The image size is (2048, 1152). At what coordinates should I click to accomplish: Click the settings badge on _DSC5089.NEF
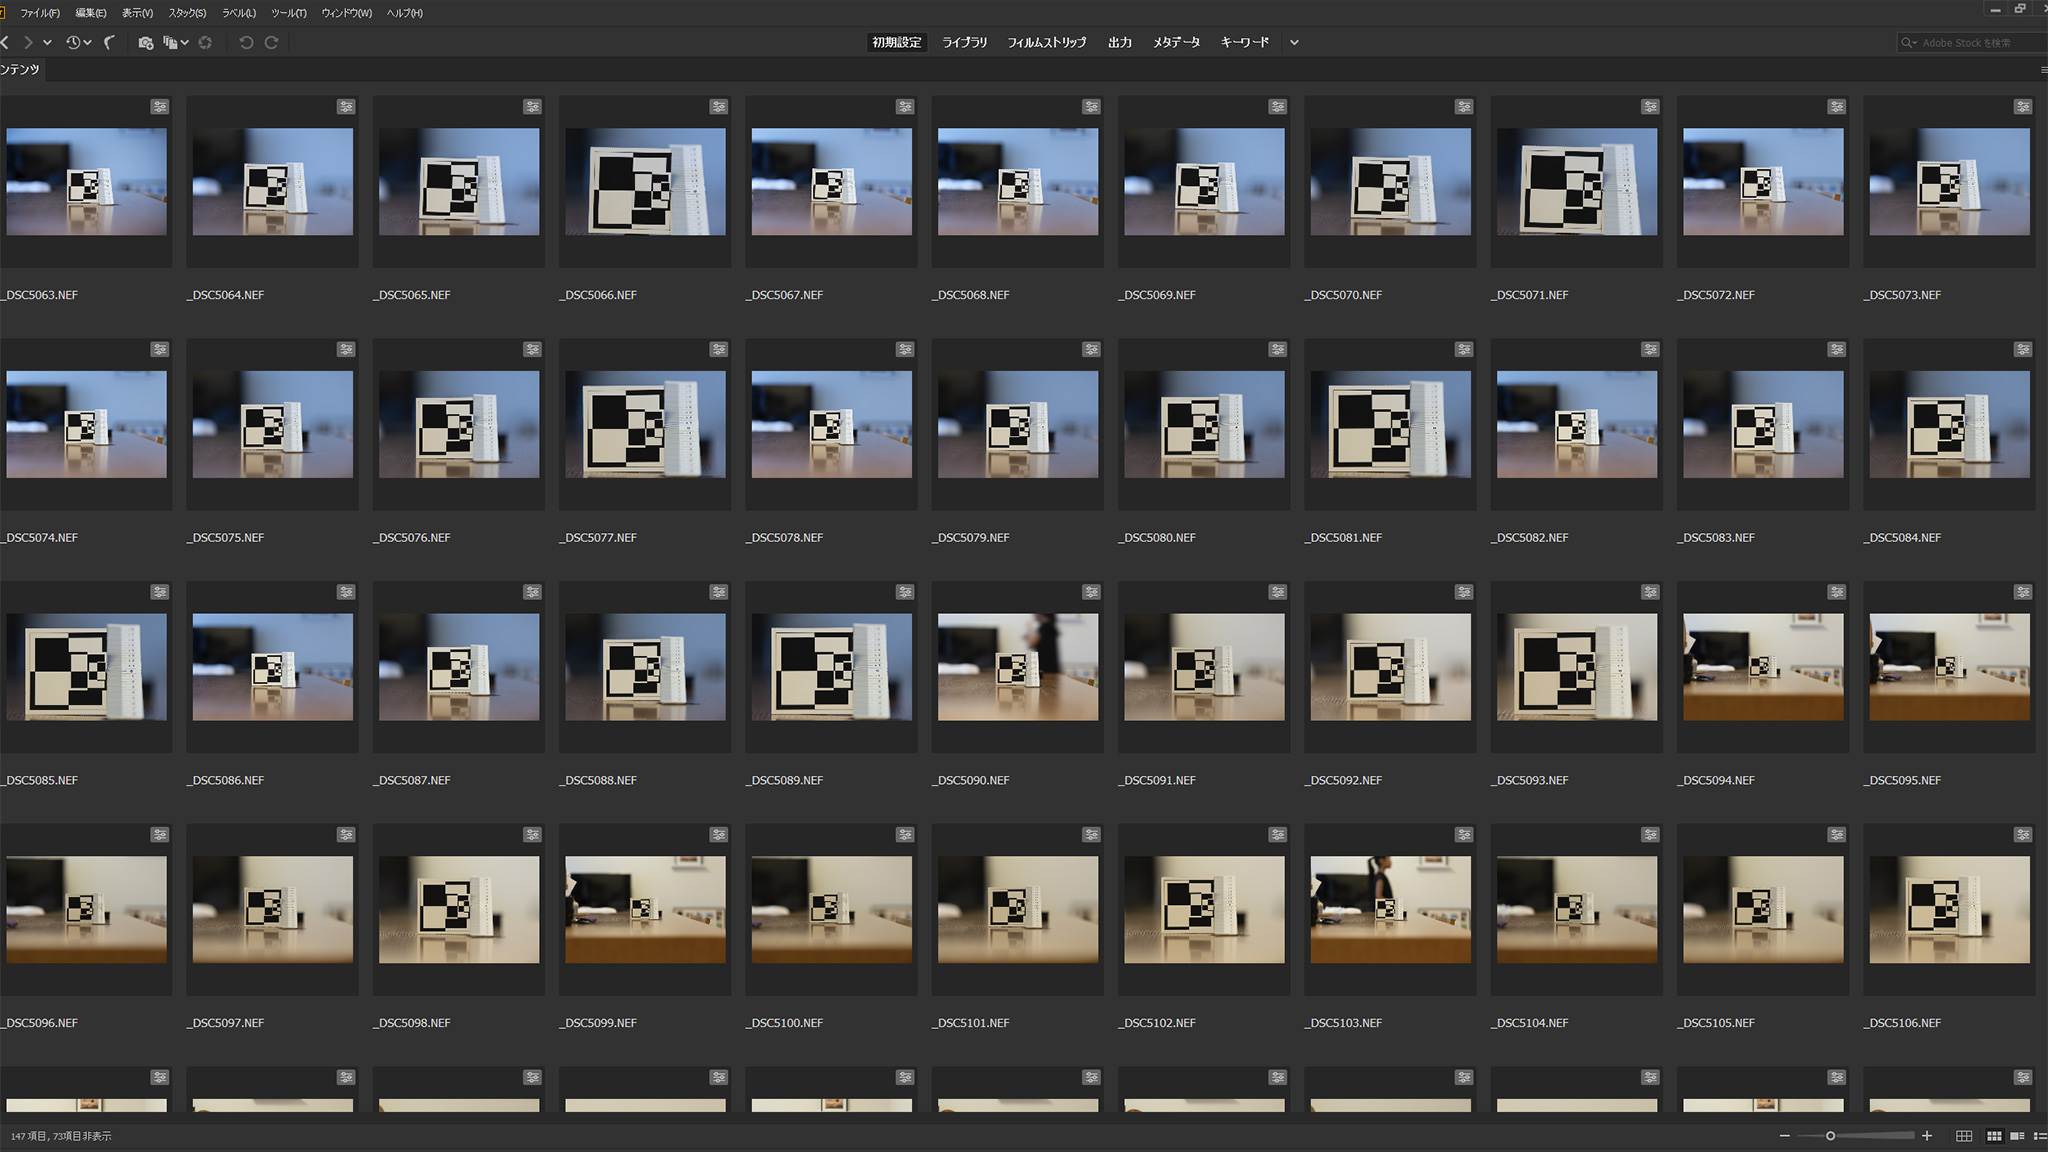905,592
